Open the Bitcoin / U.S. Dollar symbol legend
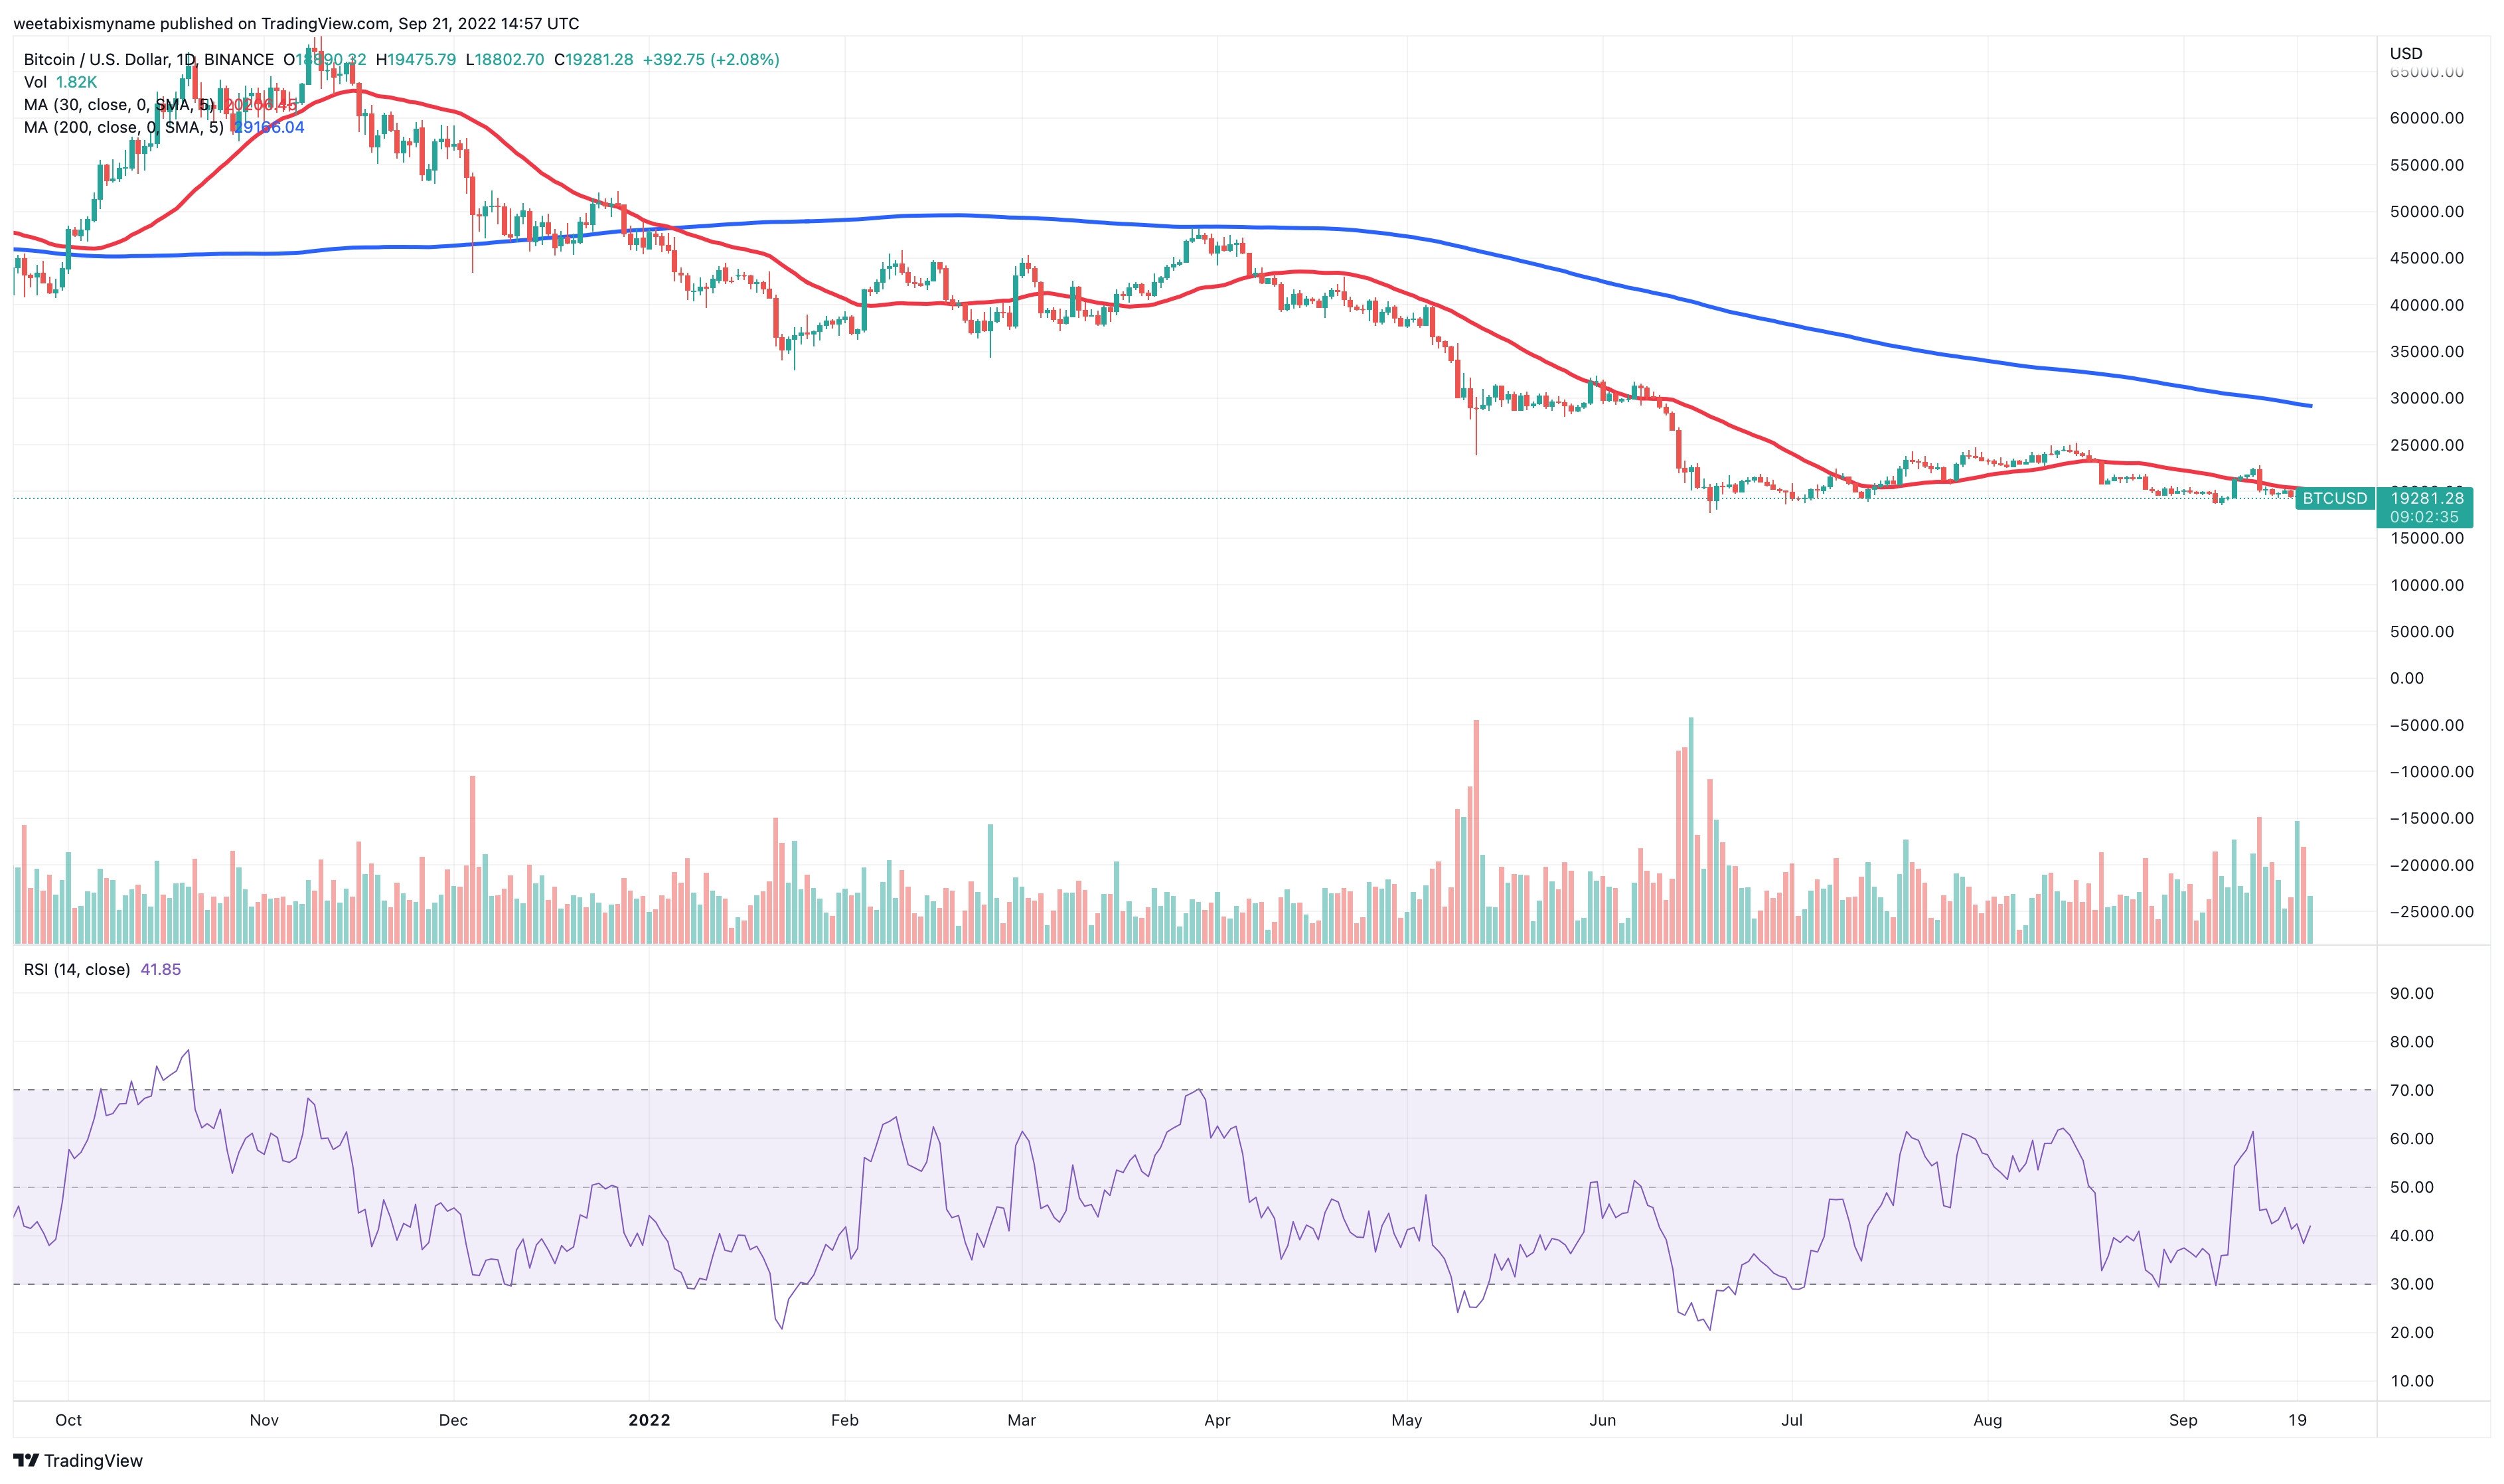This screenshot has height=1484, width=2504. tap(149, 60)
